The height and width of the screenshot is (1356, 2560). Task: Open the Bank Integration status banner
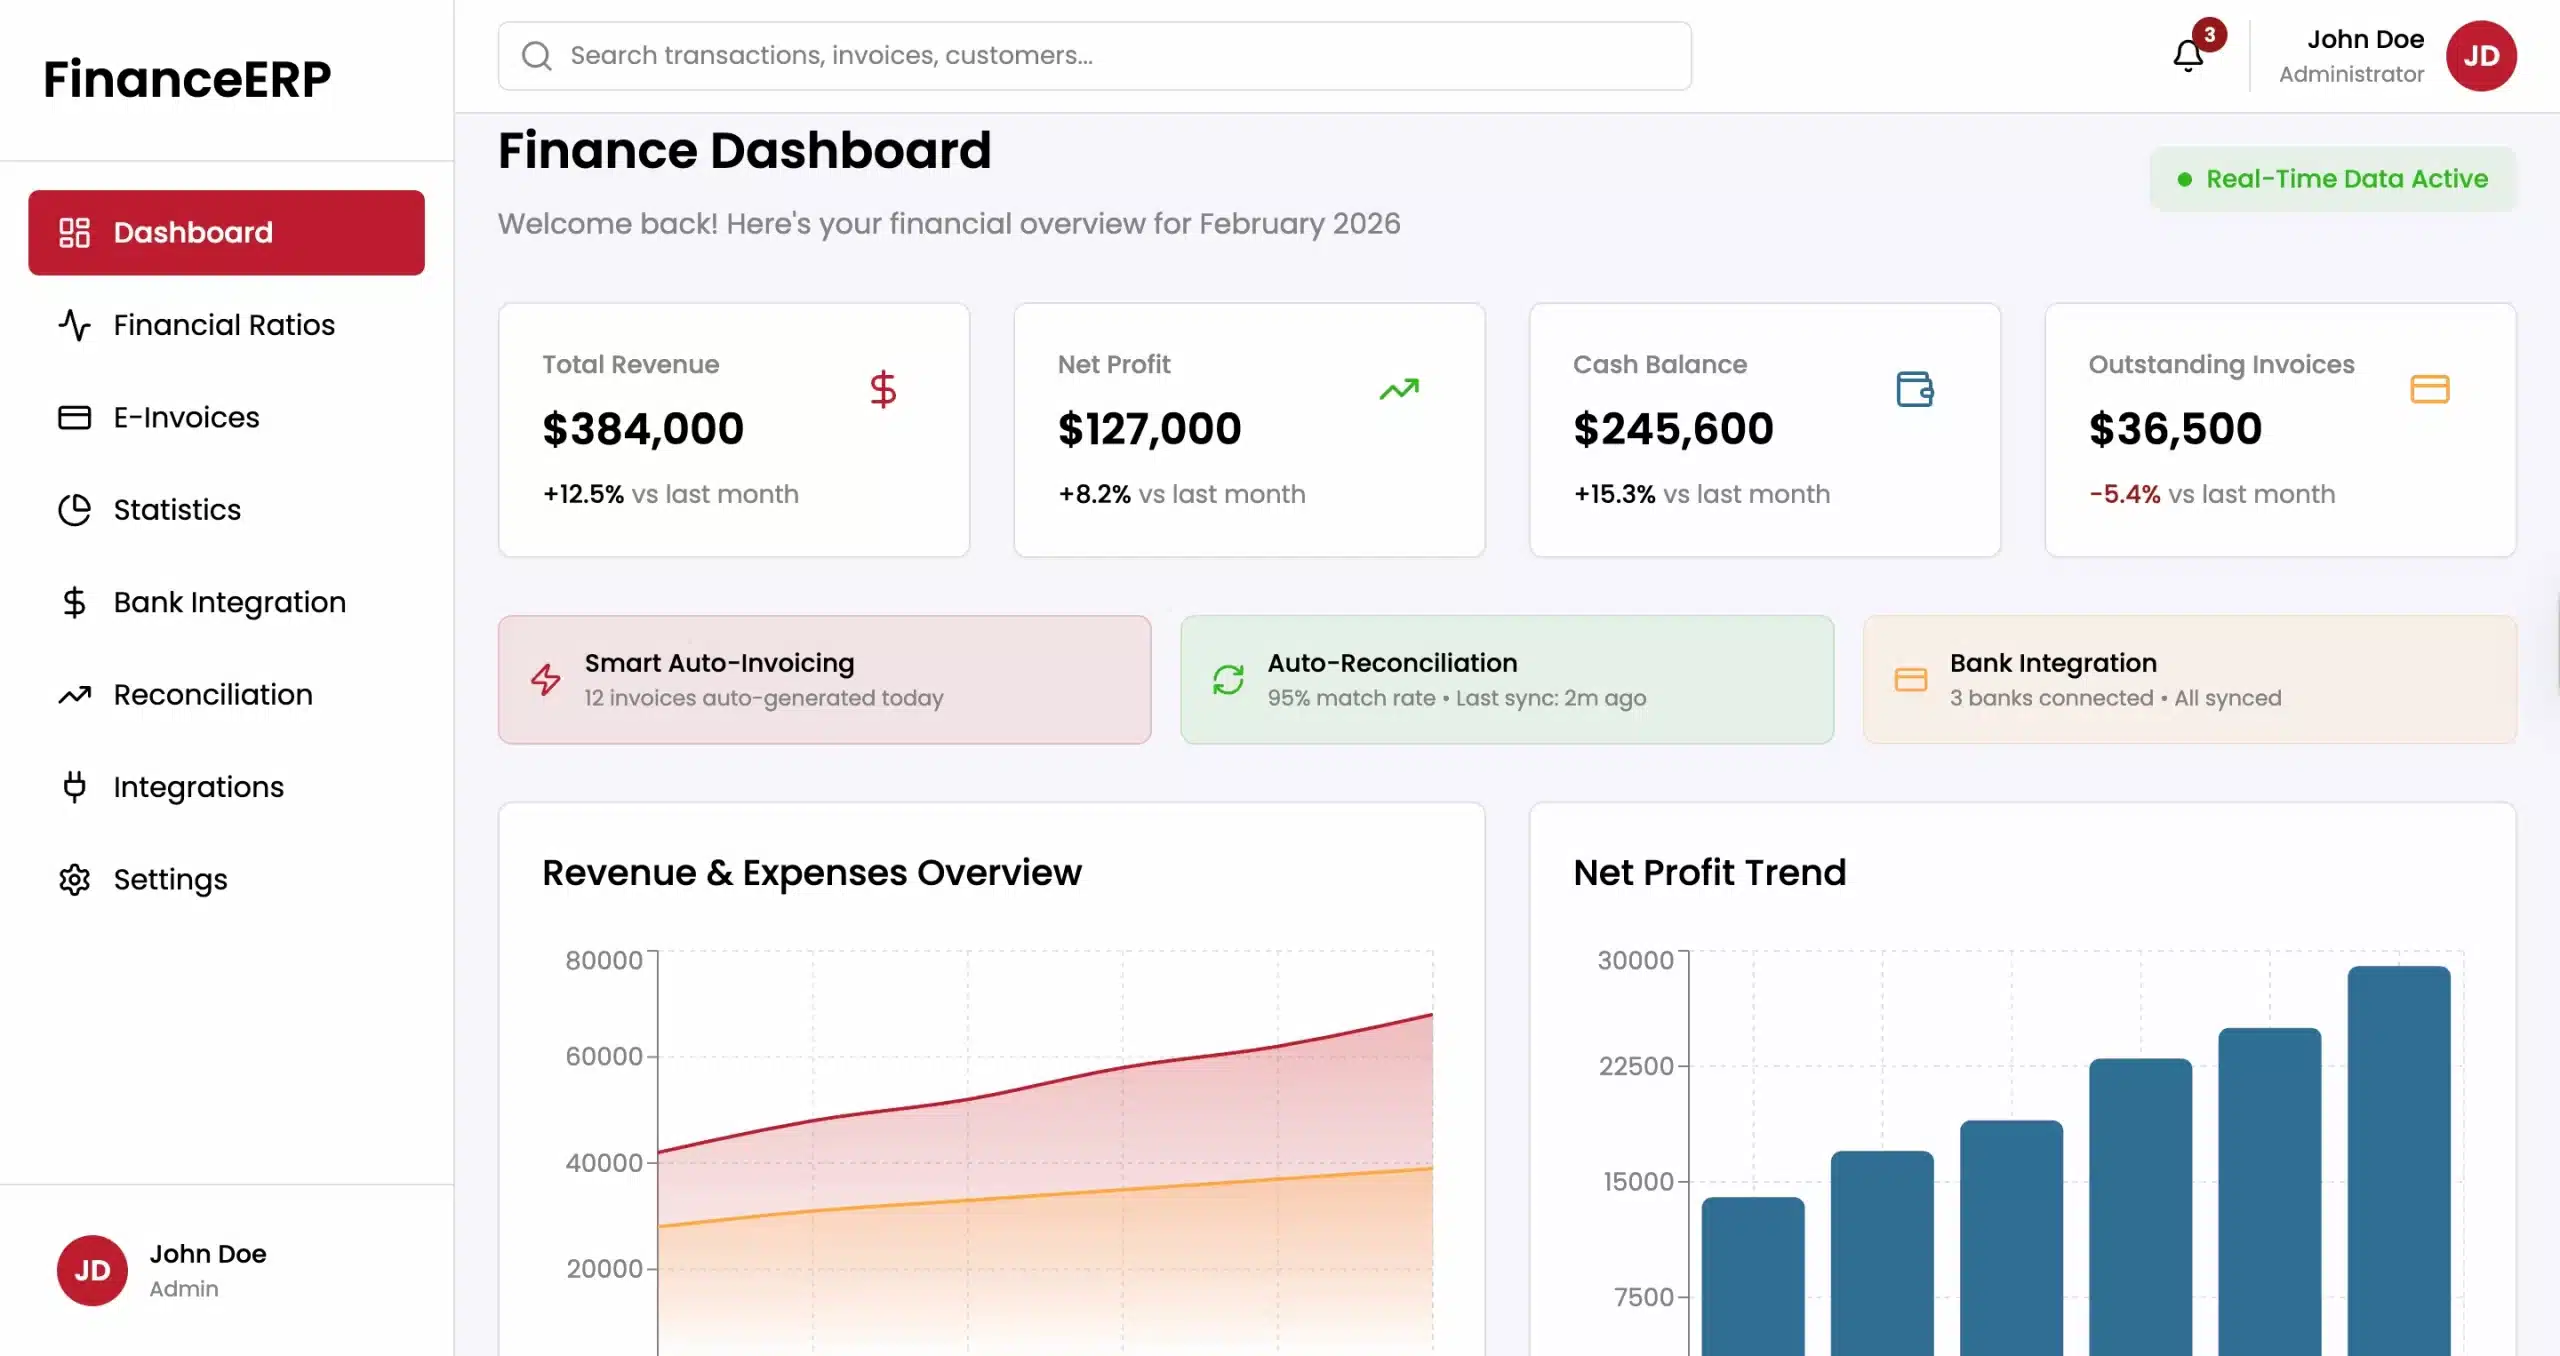point(2188,680)
